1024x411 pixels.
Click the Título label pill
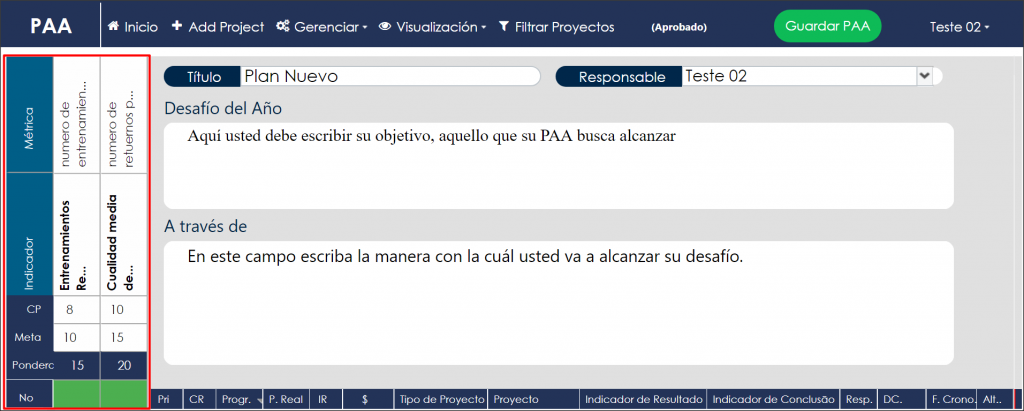(203, 76)
